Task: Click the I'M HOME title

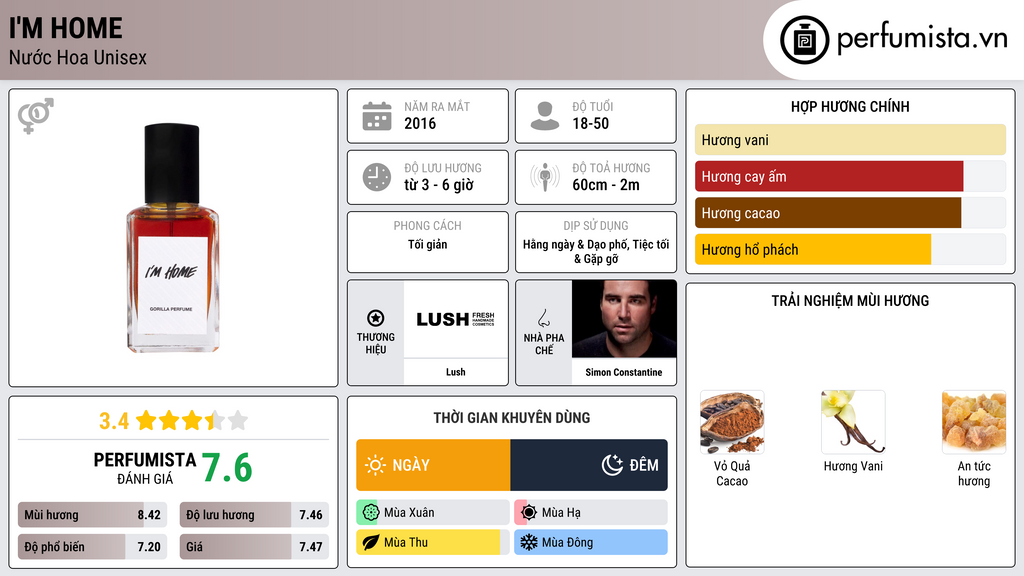Action: pos(65,28)
